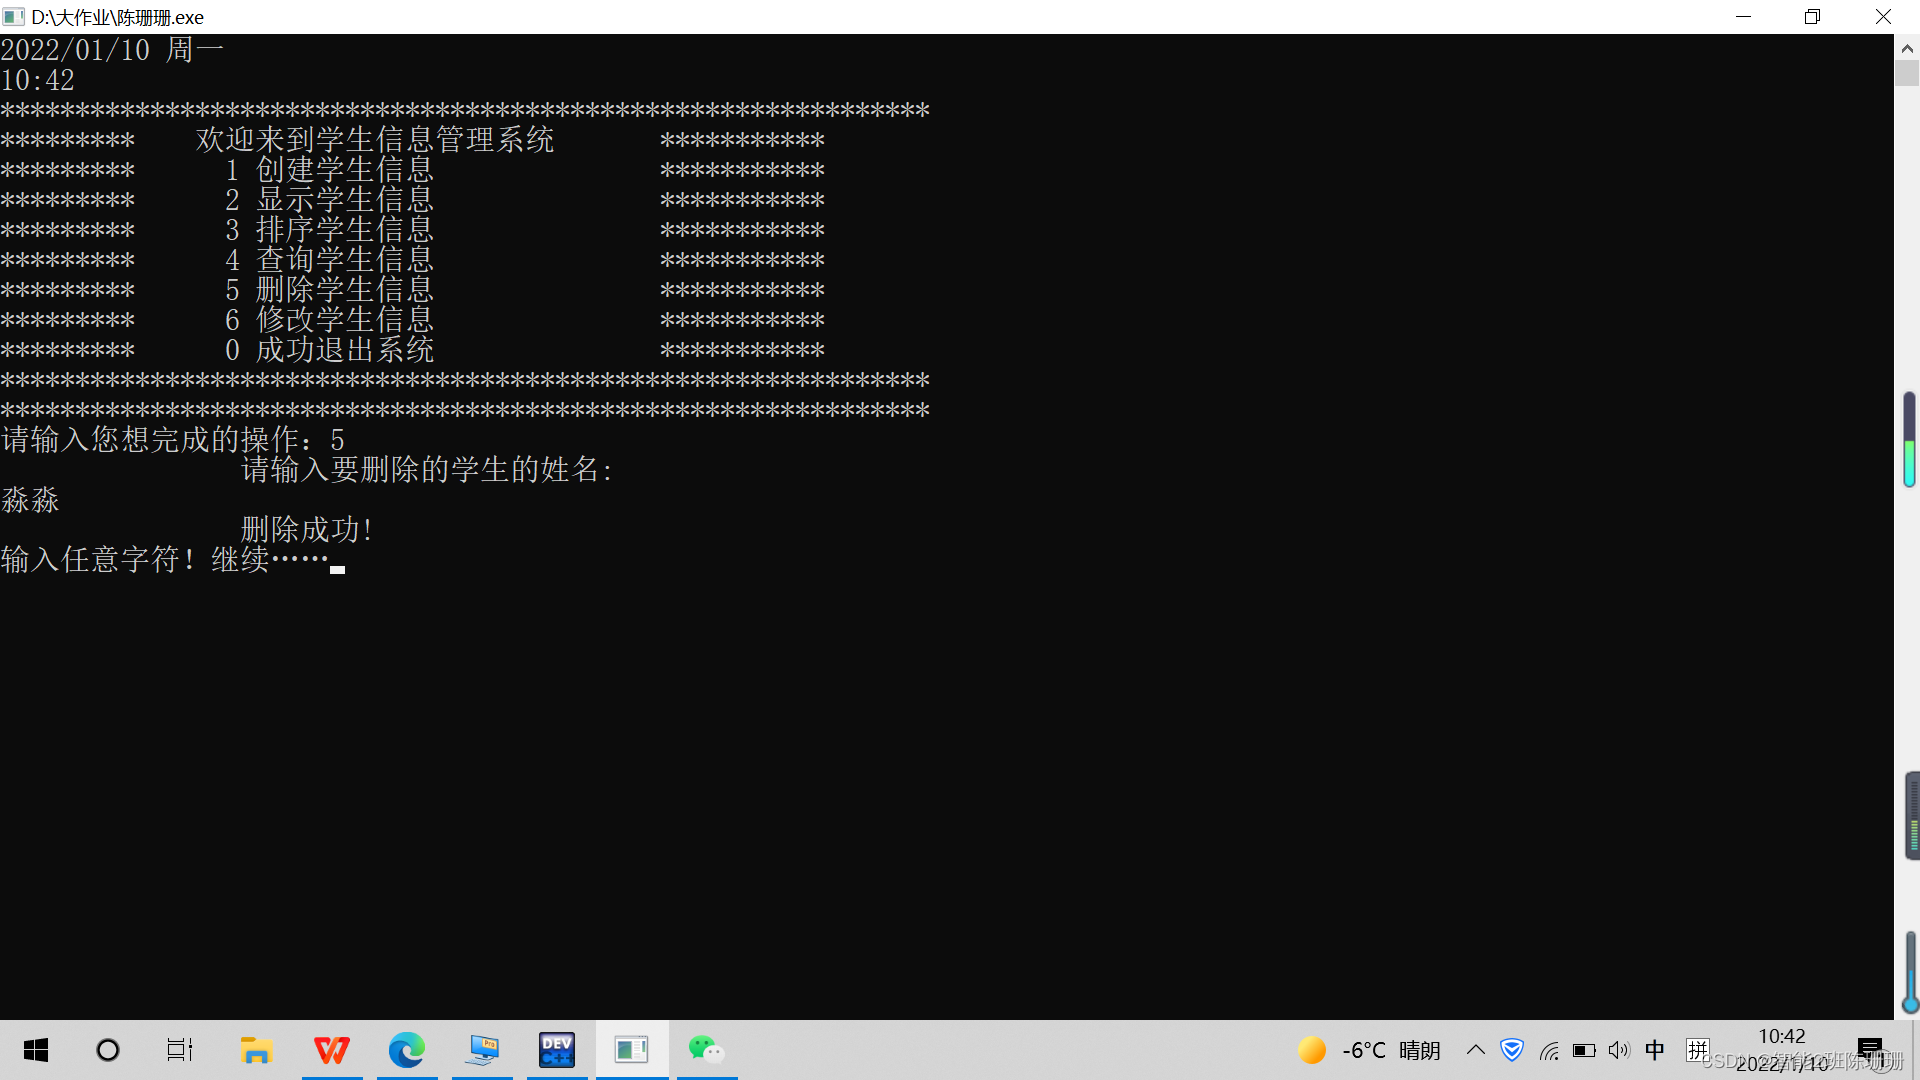Image resolution: width=1920 pixels, height=1080 pixels.
Task: Open the volume speaker tray control
Action: pos(1619,1051)
